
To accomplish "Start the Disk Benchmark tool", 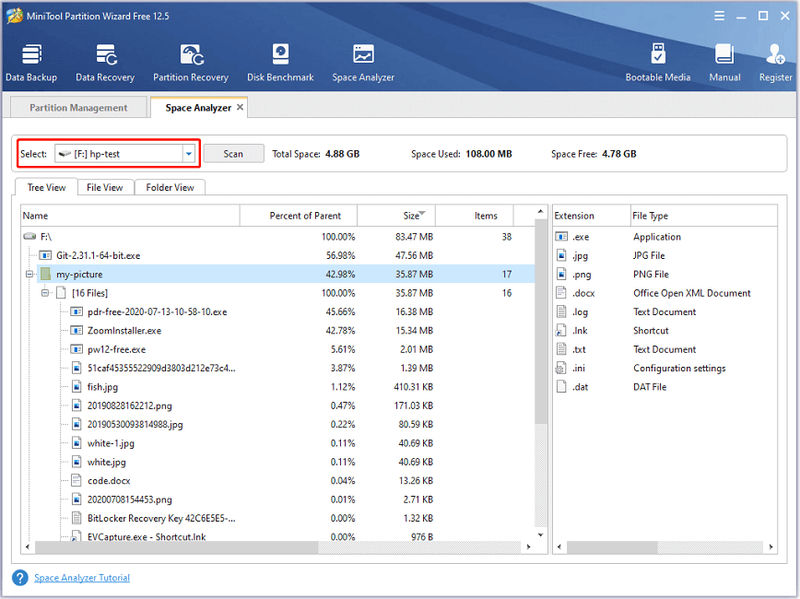I will click(x=280, y=63).
